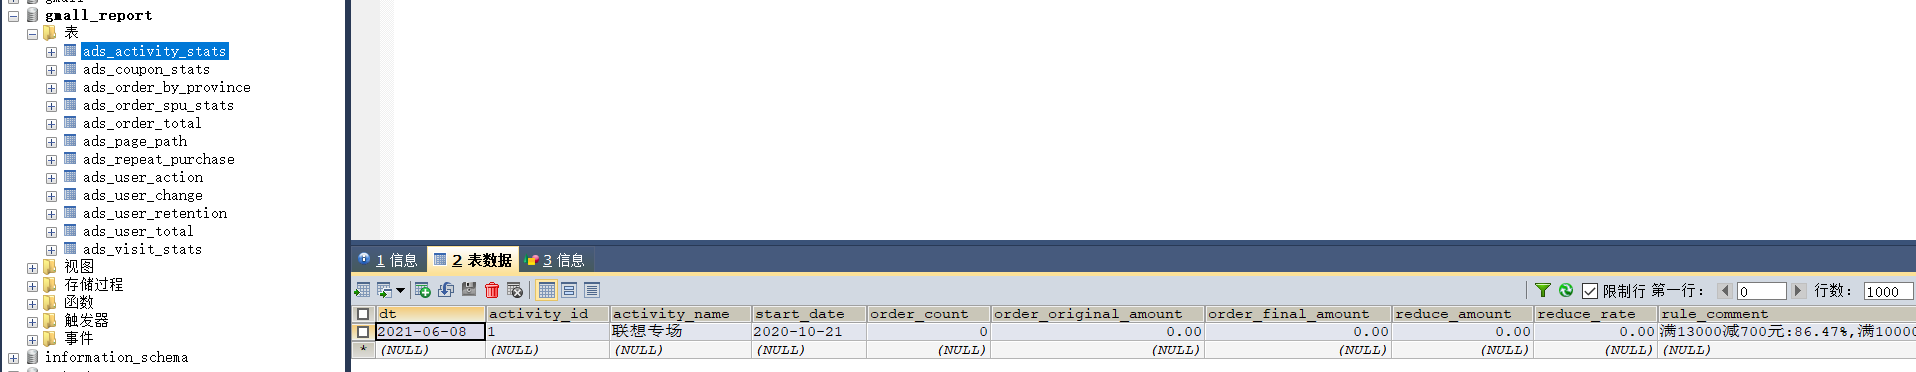Image resolution: width=1916 pixels, height=372 pixels.
Task: Select ads_order_spu_stats table
Action: [x=158, y=105]
